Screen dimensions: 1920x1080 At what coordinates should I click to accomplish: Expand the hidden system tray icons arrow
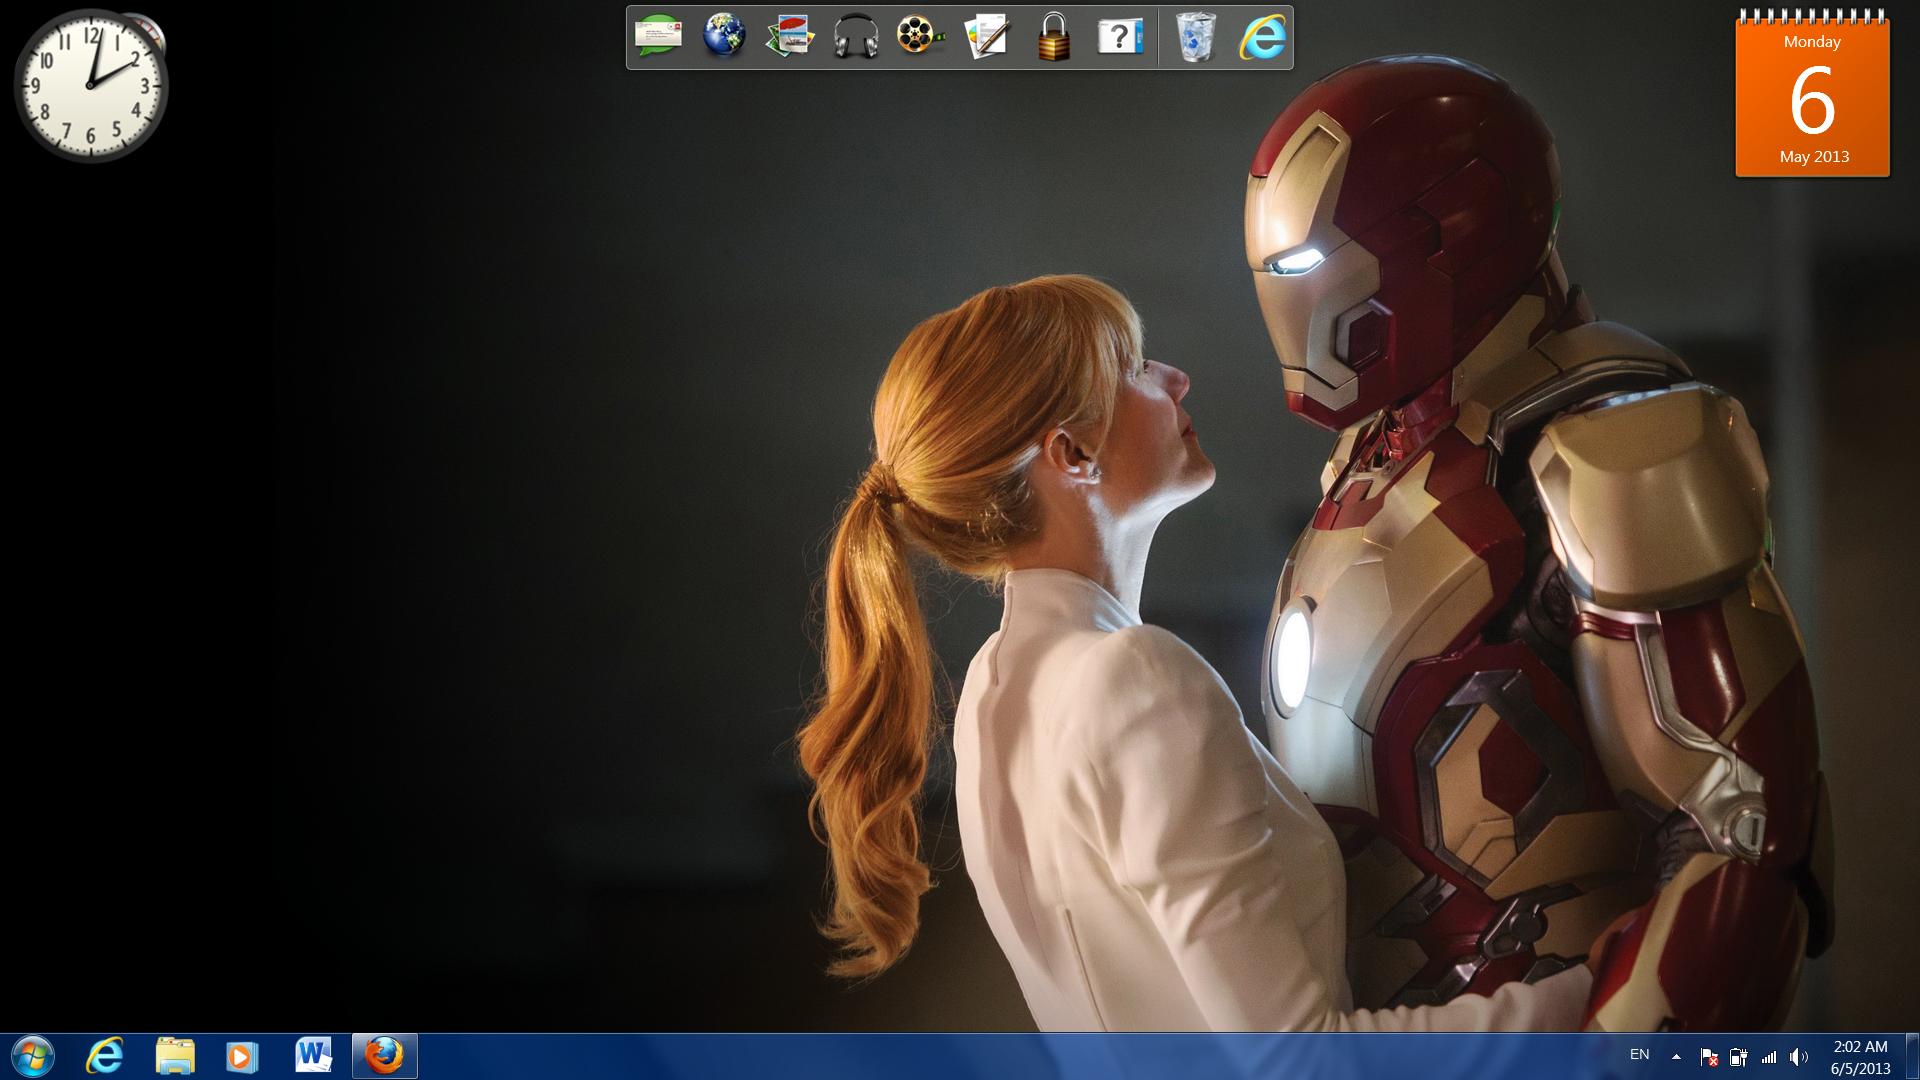pyautogui.click(x=1676, y=1056)
